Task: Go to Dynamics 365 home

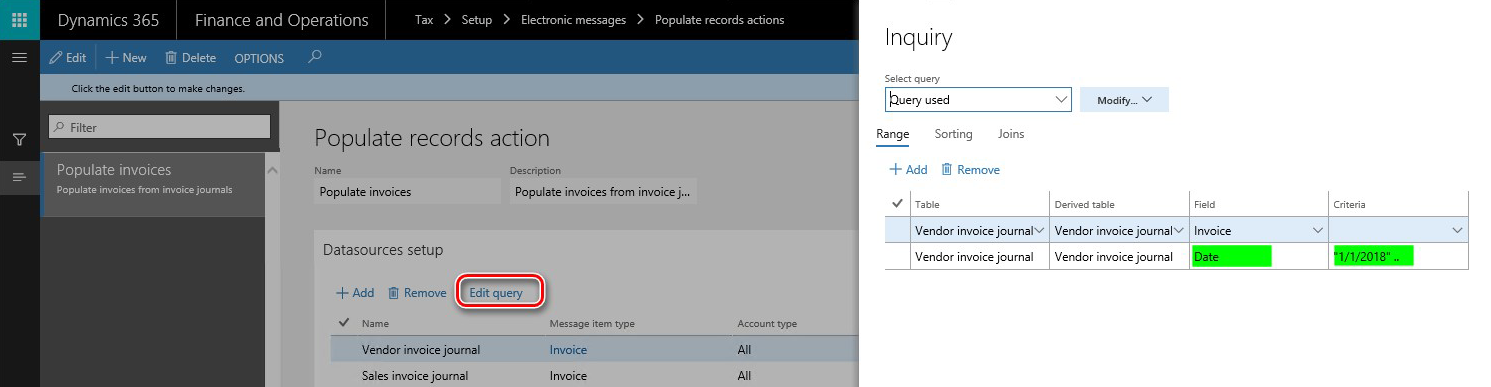Action: pos(108,20)
